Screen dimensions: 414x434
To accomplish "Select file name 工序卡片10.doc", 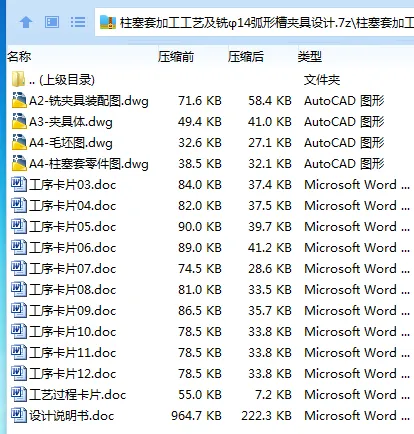I will [72, 332].
